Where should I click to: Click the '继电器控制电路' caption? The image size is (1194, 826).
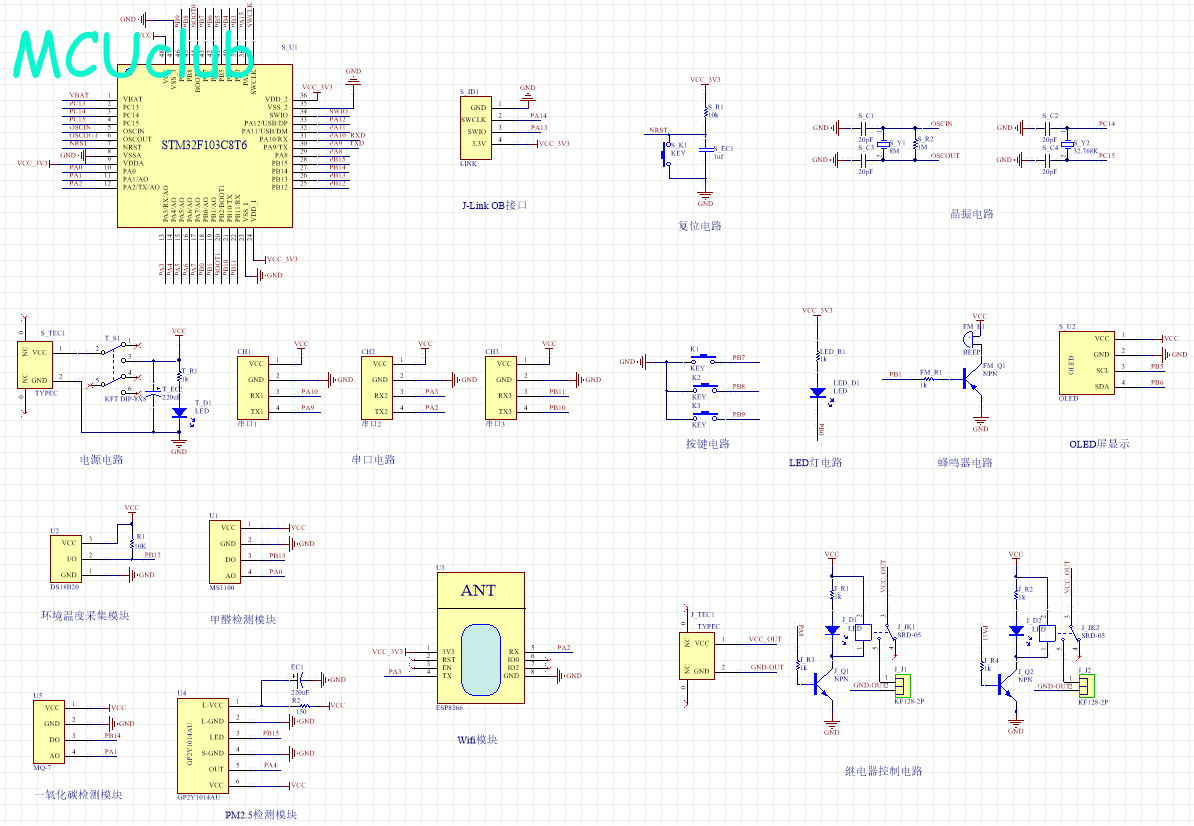(x=883, y=771)
